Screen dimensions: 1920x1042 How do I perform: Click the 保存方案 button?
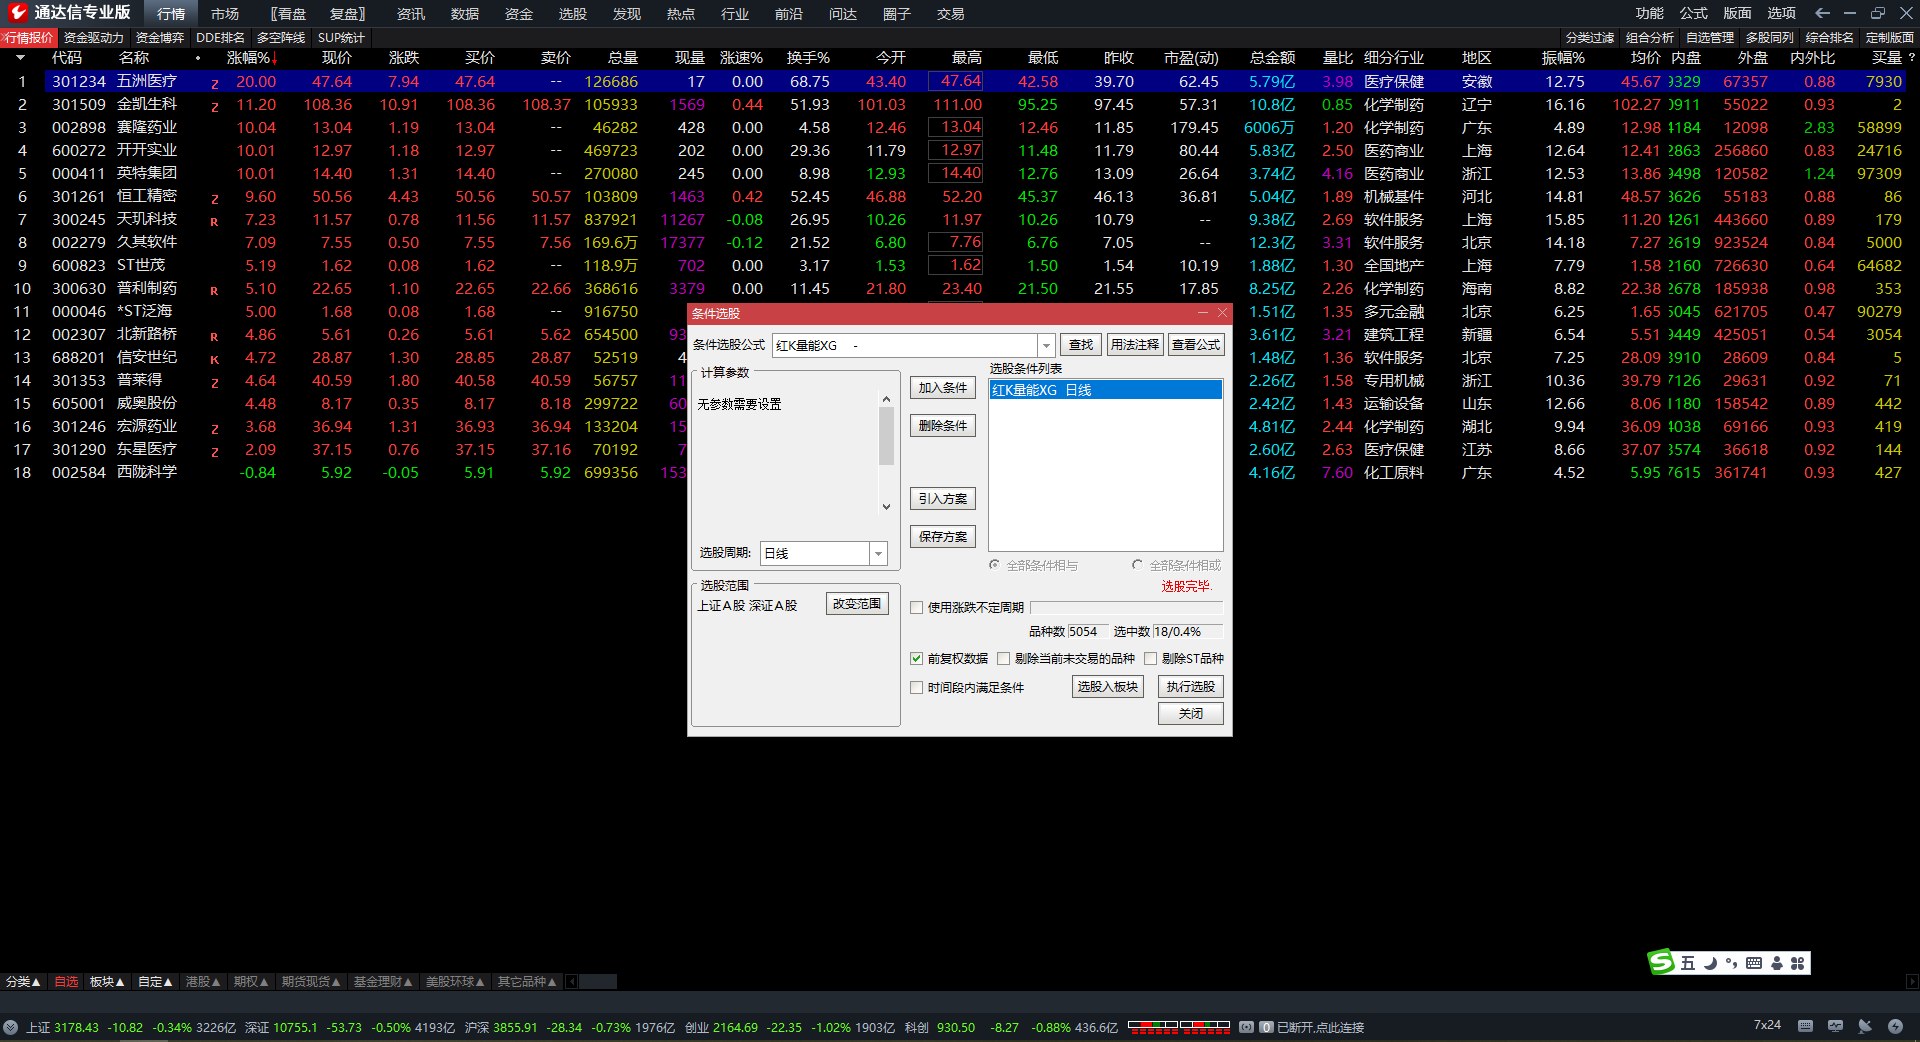click(943, 537)
